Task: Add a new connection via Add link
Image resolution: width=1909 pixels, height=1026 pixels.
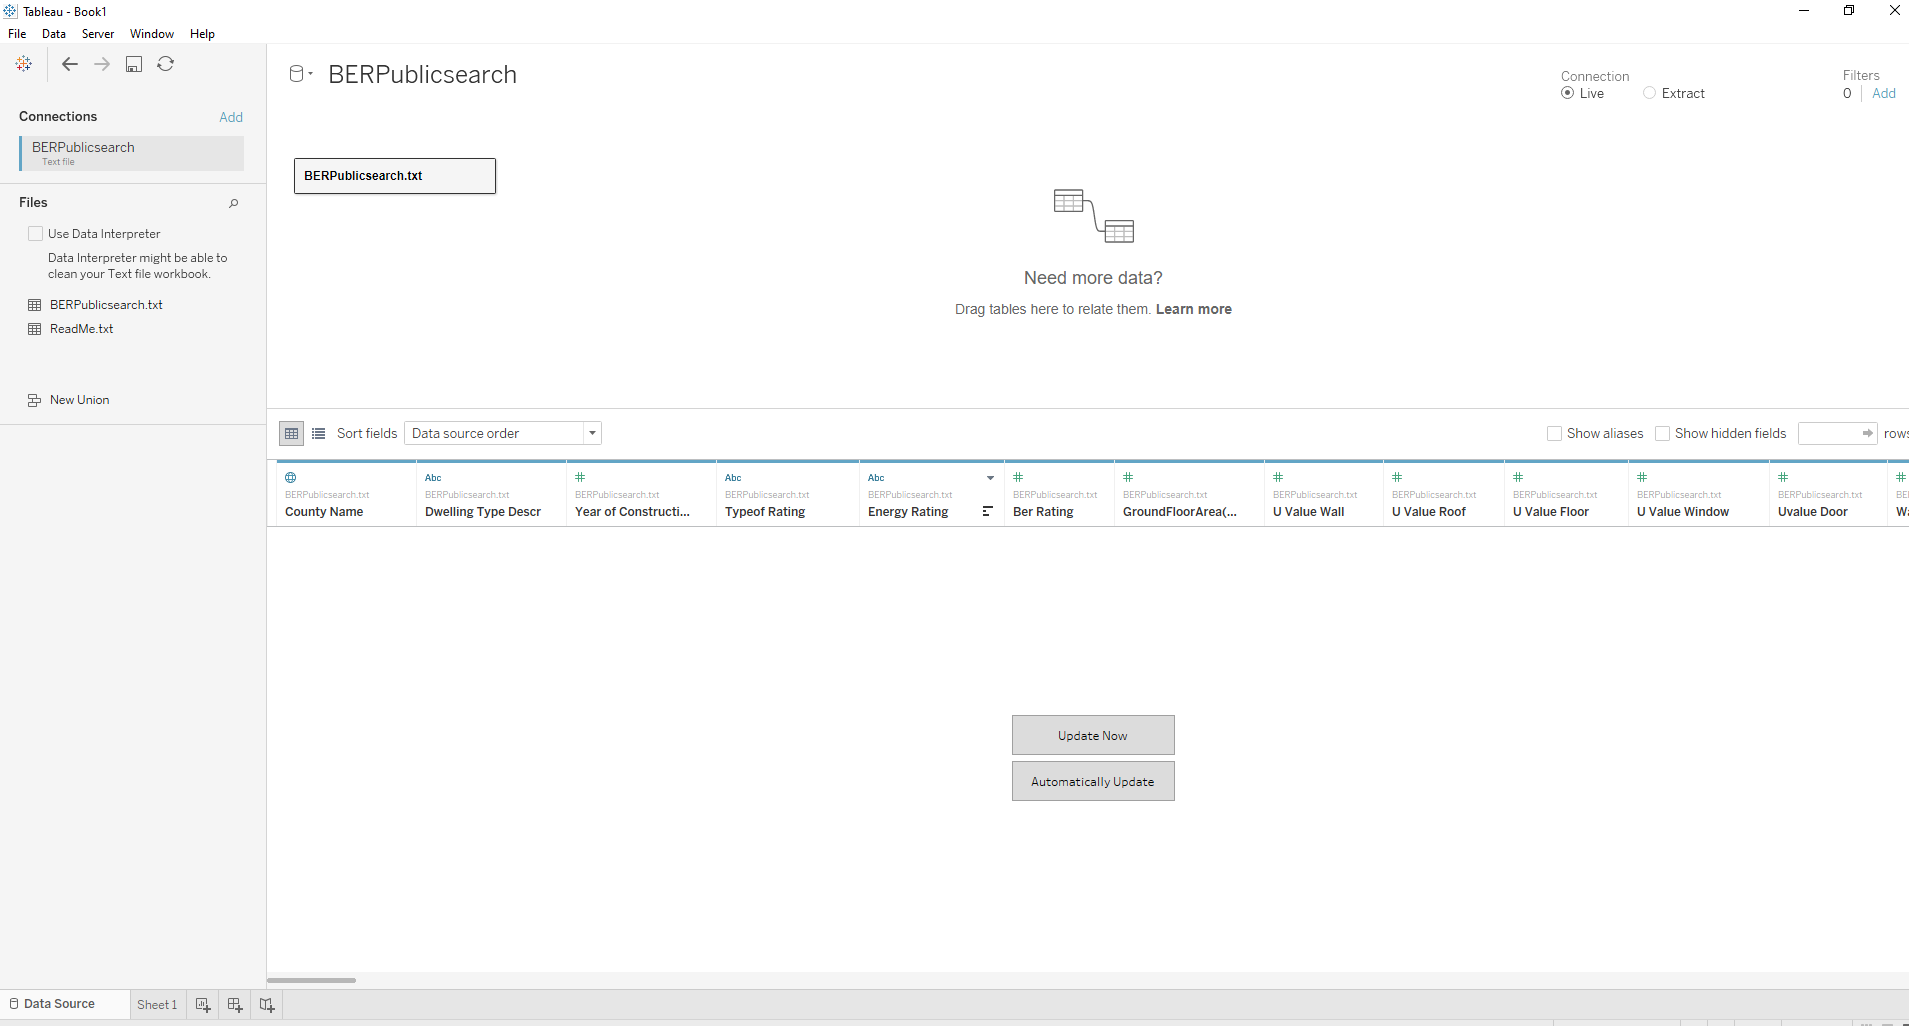Action: [x=231, y=117]
